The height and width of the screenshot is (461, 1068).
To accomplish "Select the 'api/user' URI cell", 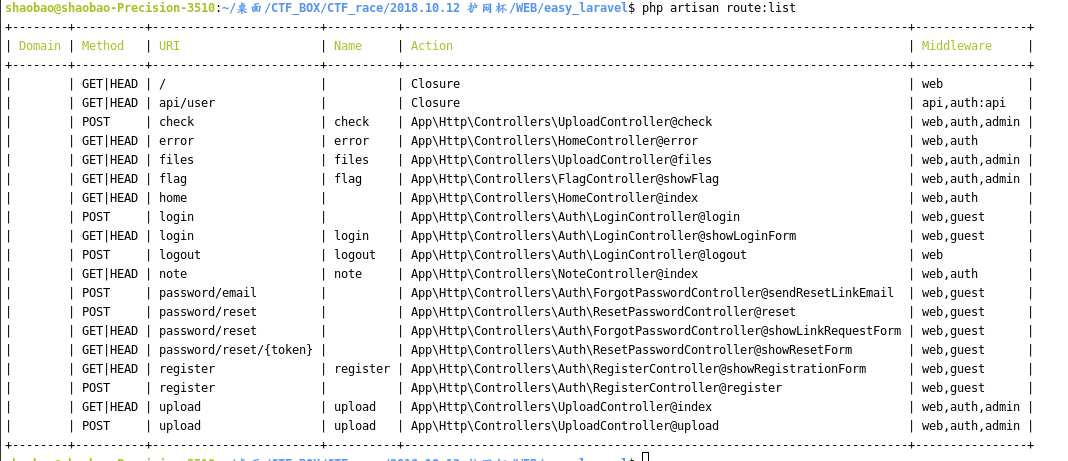I will (x=187, y=103).
